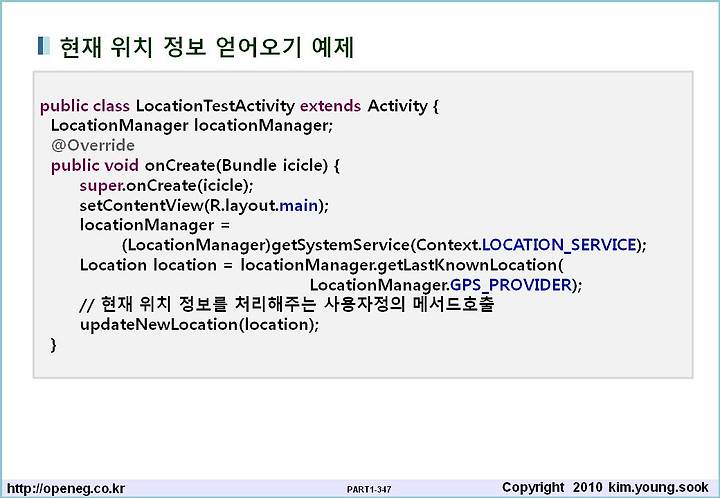Click the '@Override' annotation
Image resolution: width=720 pixels, height=498 pixels.
pos(93,145)
